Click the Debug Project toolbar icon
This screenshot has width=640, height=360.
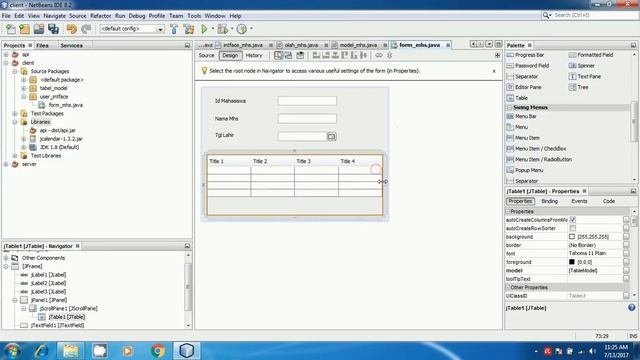[x=222, y=29]
